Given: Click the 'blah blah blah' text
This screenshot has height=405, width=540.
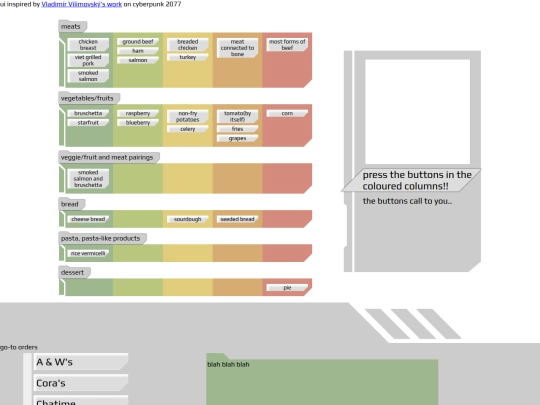Looking at the screenshot, I should click(x=228, y=364).
